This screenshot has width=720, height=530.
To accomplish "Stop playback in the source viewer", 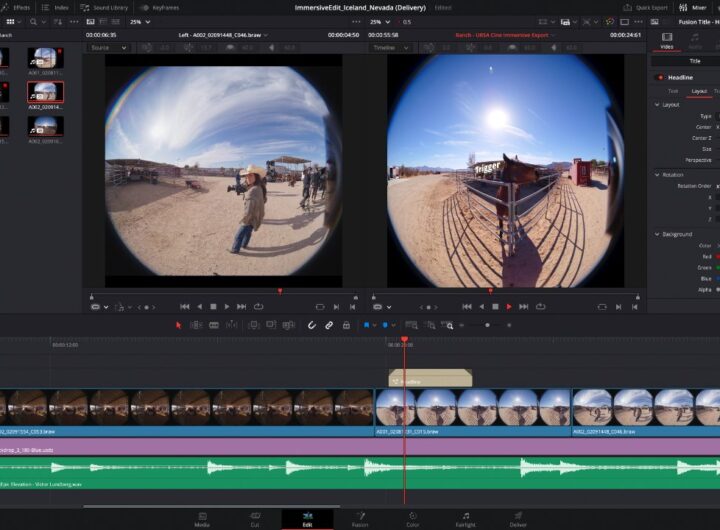I will coord(213,306).
